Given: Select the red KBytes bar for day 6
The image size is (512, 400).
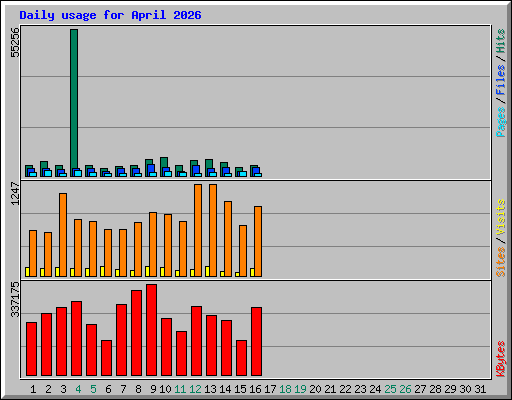Looking at the screenshot, I should pos(106,358).
